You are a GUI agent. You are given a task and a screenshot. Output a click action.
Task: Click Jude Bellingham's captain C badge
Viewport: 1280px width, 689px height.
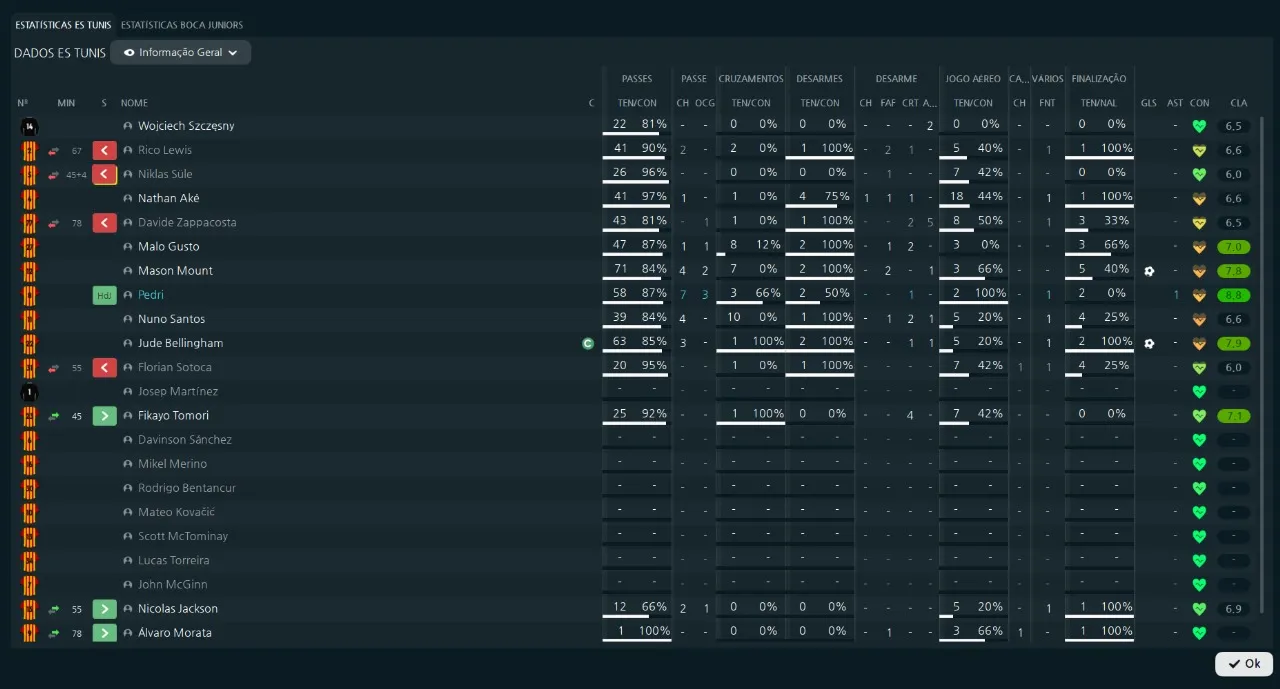[x=588, y=343]
